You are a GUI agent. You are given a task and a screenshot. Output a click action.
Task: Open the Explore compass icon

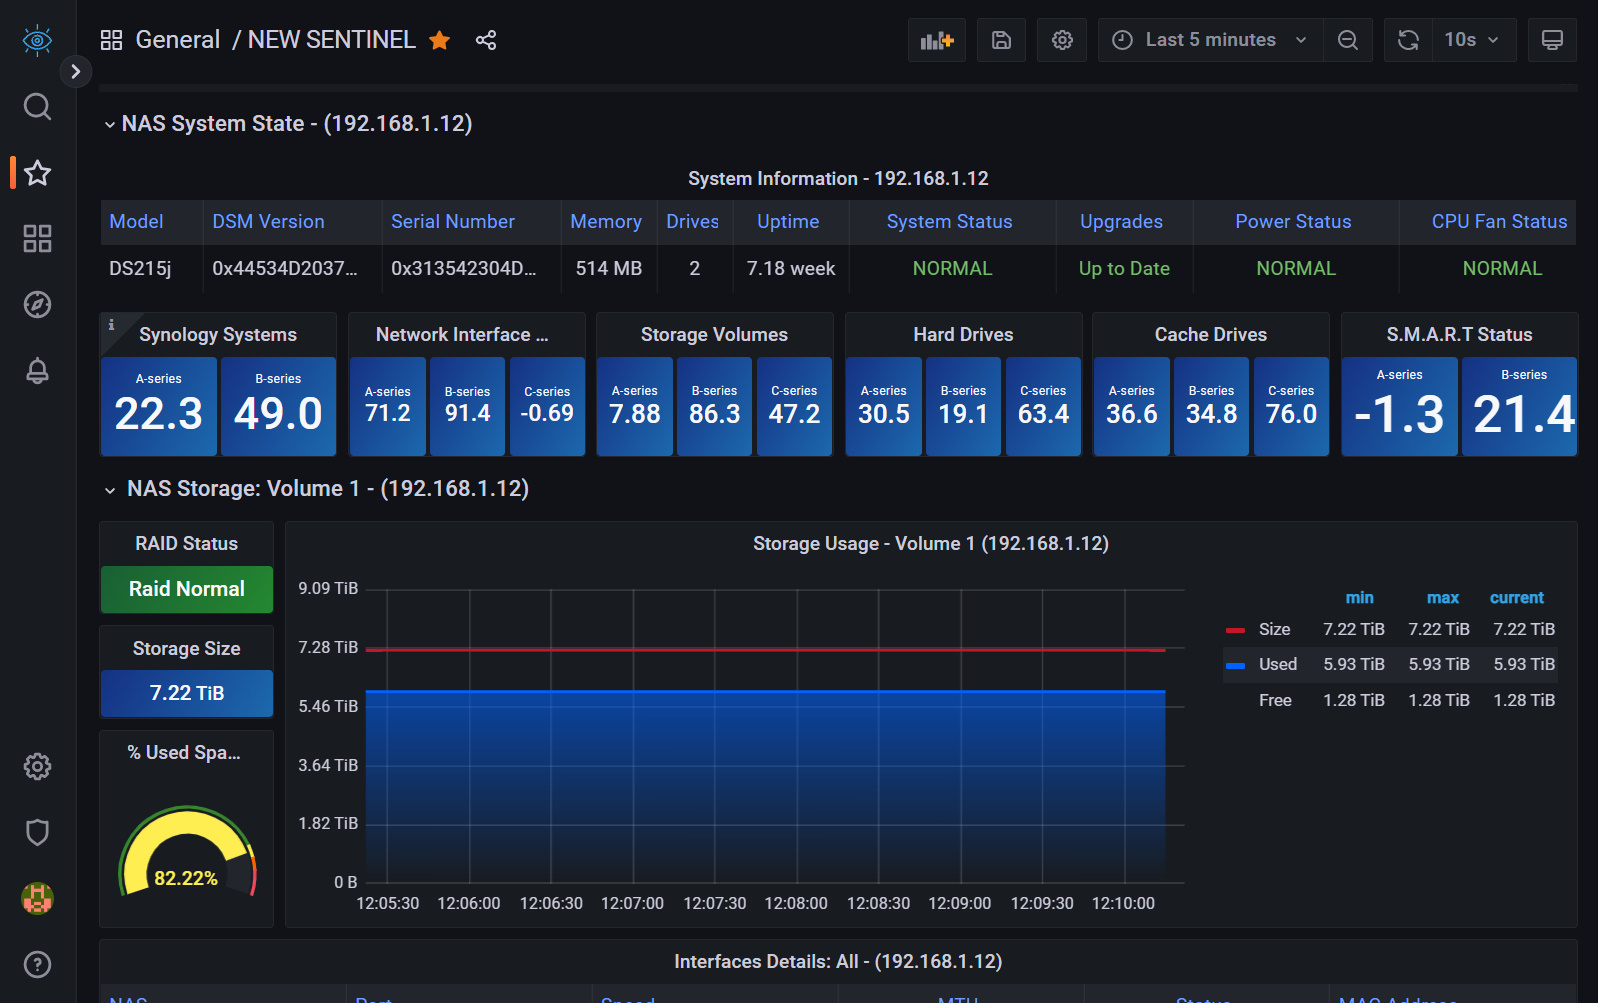[37, 305]
